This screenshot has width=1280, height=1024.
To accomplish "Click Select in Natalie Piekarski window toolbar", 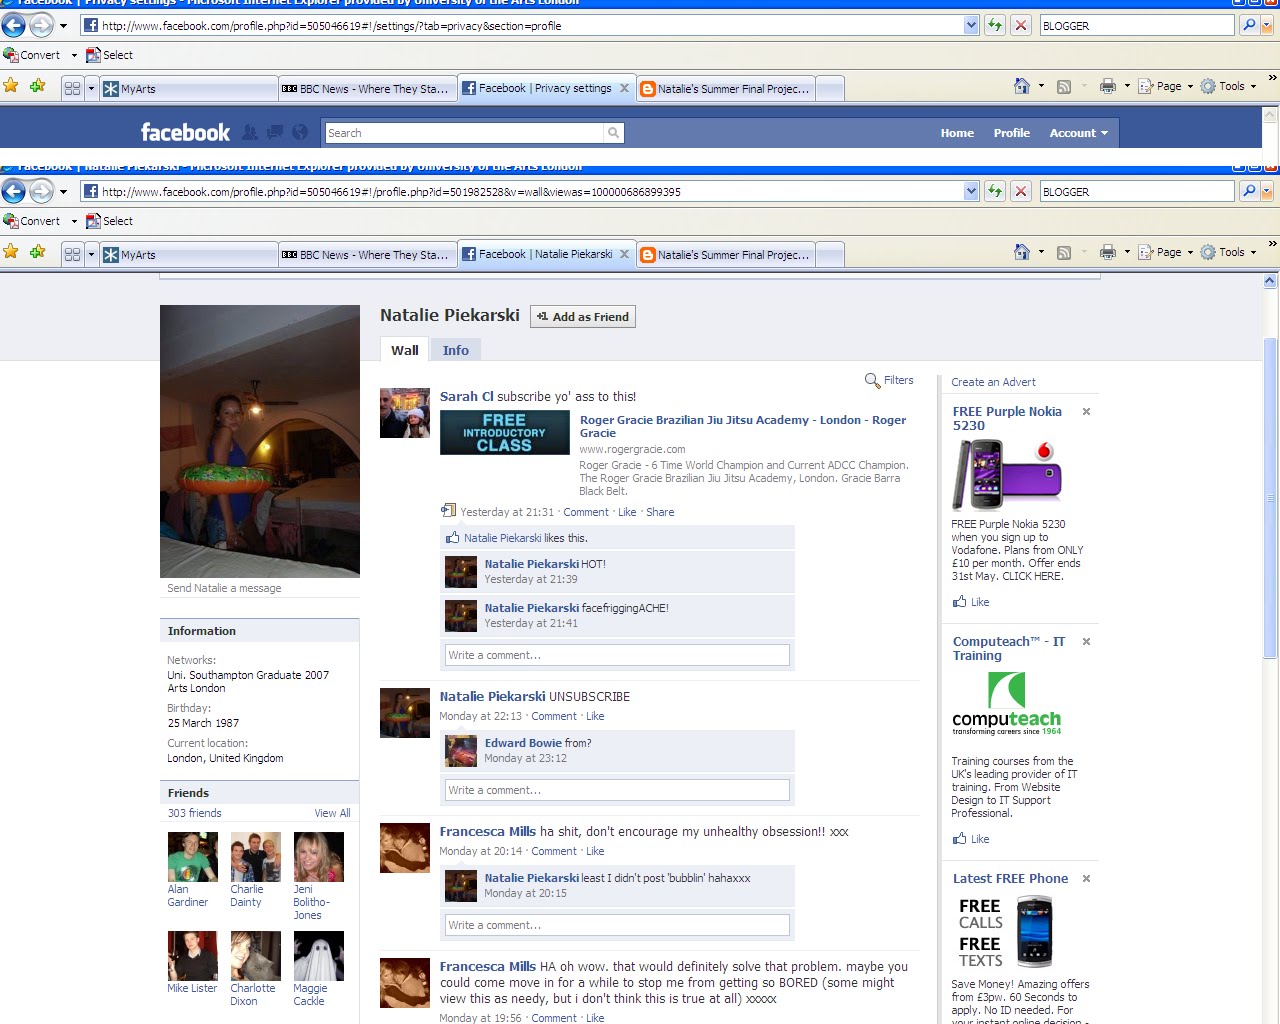I will [109, 221].
